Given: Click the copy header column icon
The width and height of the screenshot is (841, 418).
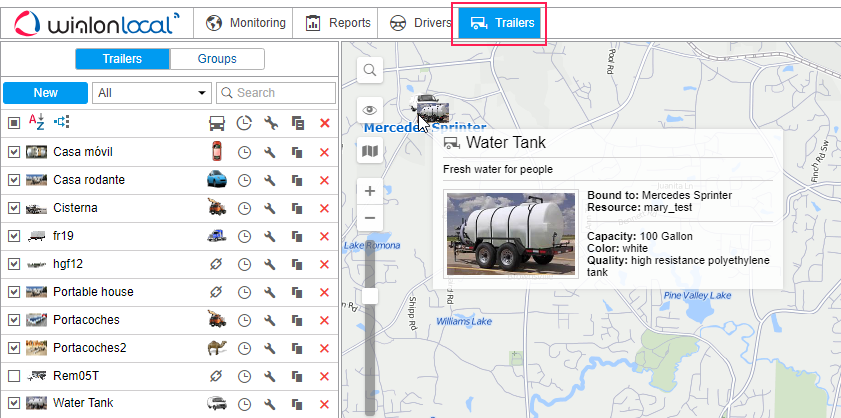Looking at the screenshot, I should [298, 123].
